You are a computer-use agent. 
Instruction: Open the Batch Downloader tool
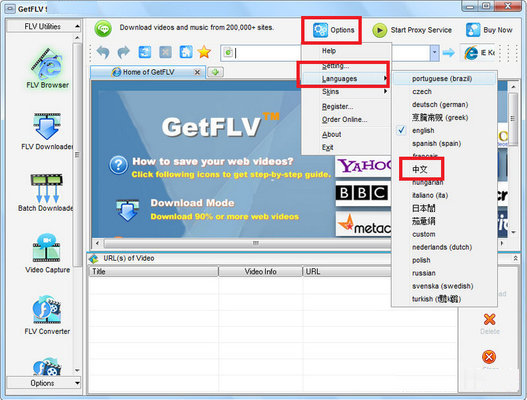pos(46,193)
